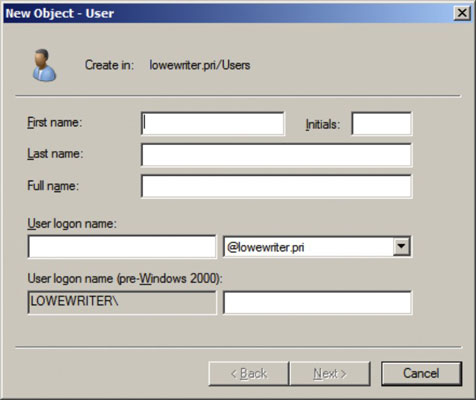The width and height of the screenshot is (476, 400).
Task: Click in the Initials field
Action: tap(382, 124)
